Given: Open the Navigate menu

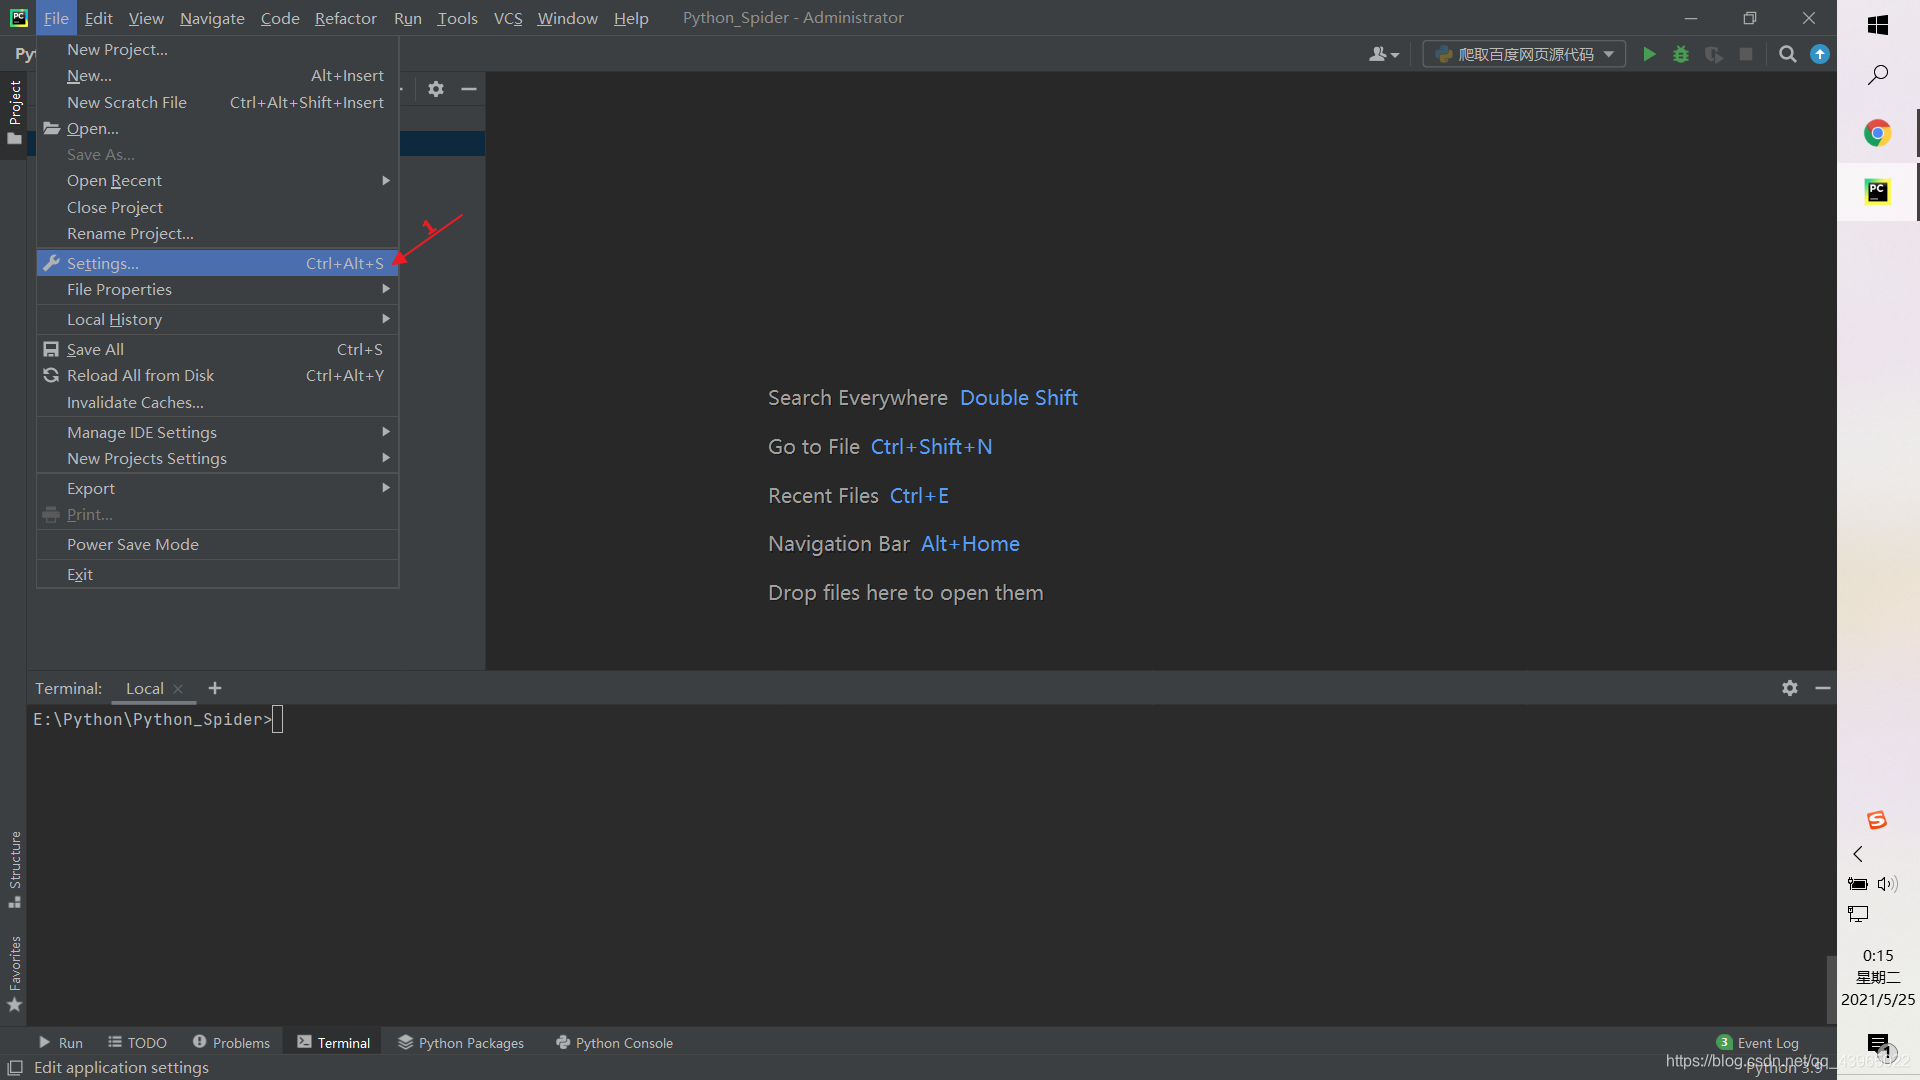Looking at the screenshot, I should coord(212,18).
